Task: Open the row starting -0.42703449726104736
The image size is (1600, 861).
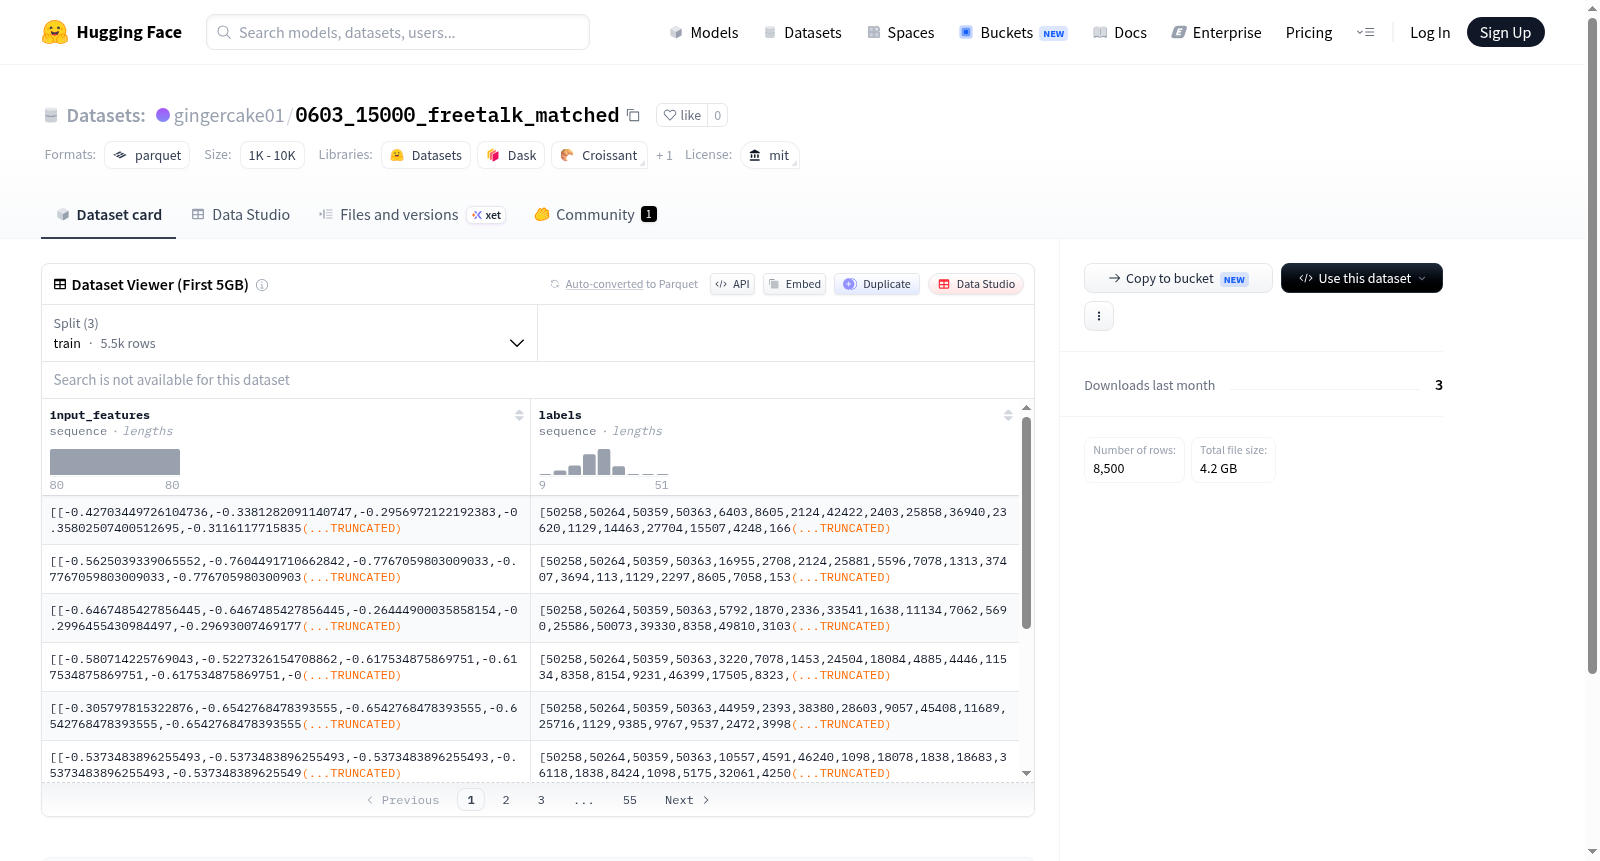Action: [286, 520]
